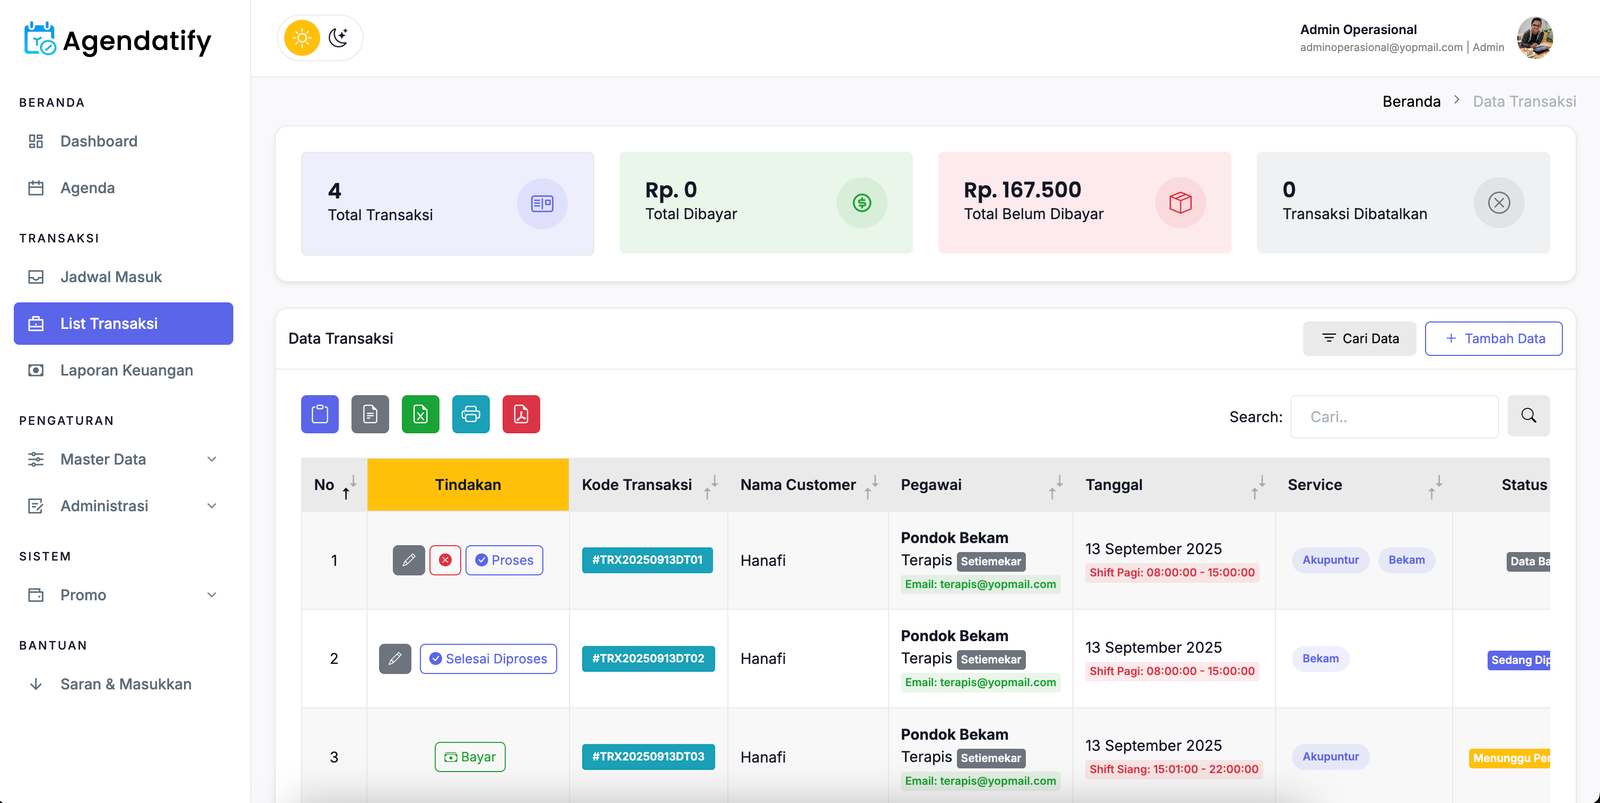Click the Admin Operasional profile avatar

tap(1534, 38)
